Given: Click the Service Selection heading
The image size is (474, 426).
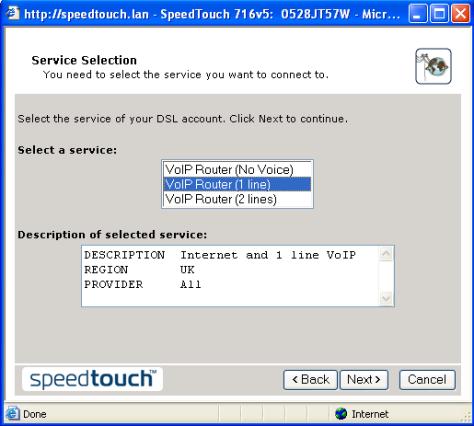Looking at the screenshot, I should [x=84, y=60].
